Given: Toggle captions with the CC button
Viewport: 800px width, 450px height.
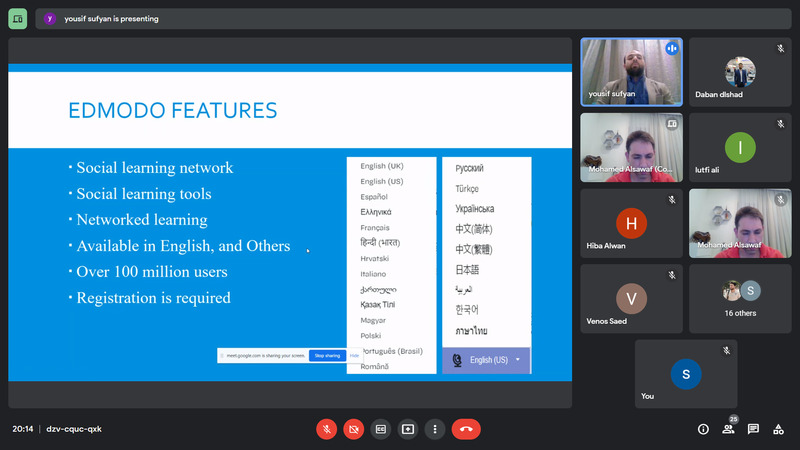Looking at the screenshot, I should point(381,429).
